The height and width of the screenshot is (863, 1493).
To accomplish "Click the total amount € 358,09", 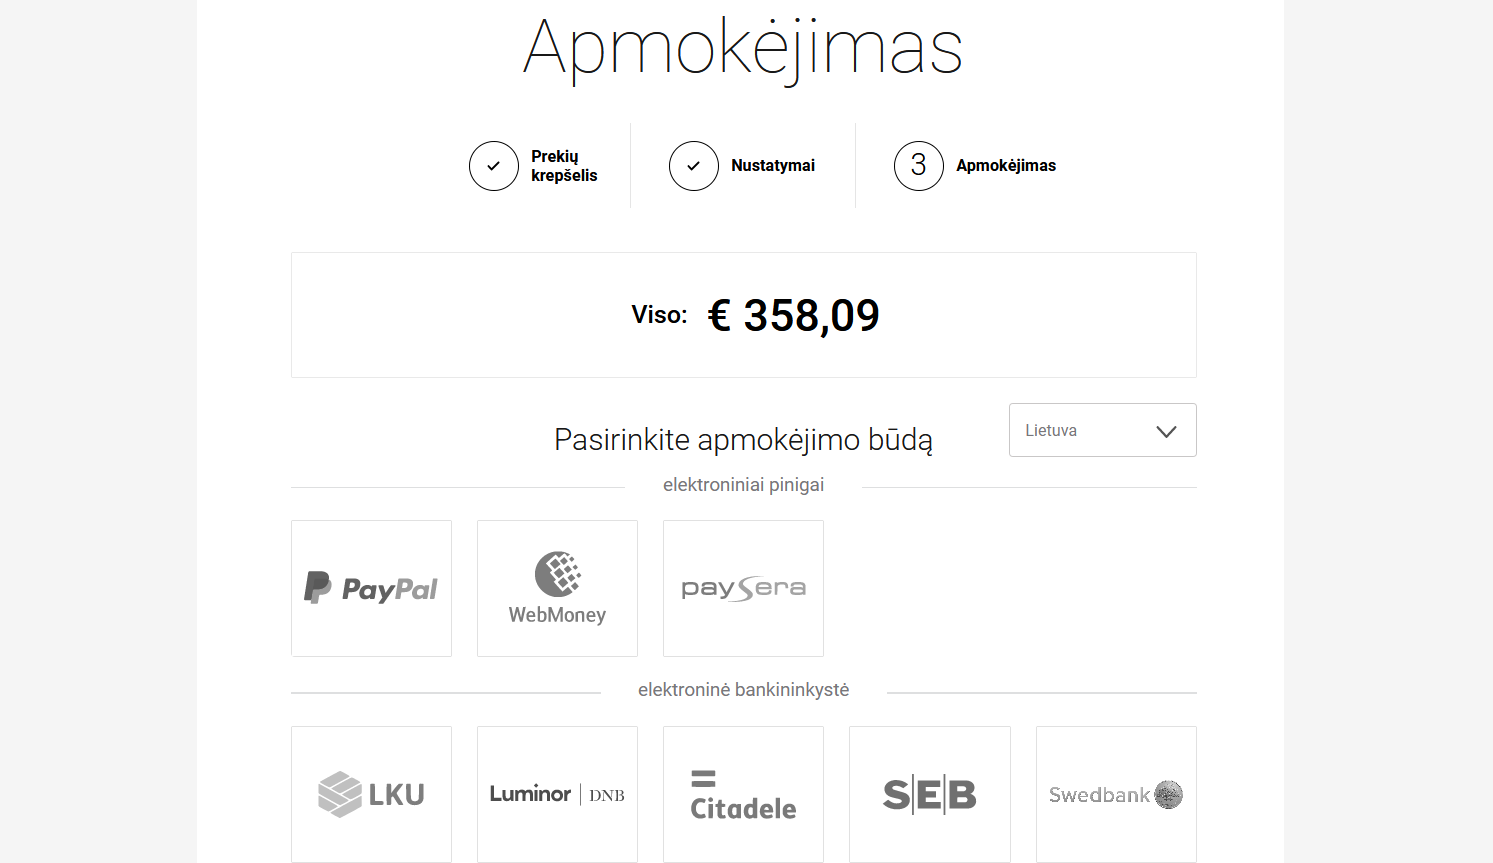I will pos(794,315).
